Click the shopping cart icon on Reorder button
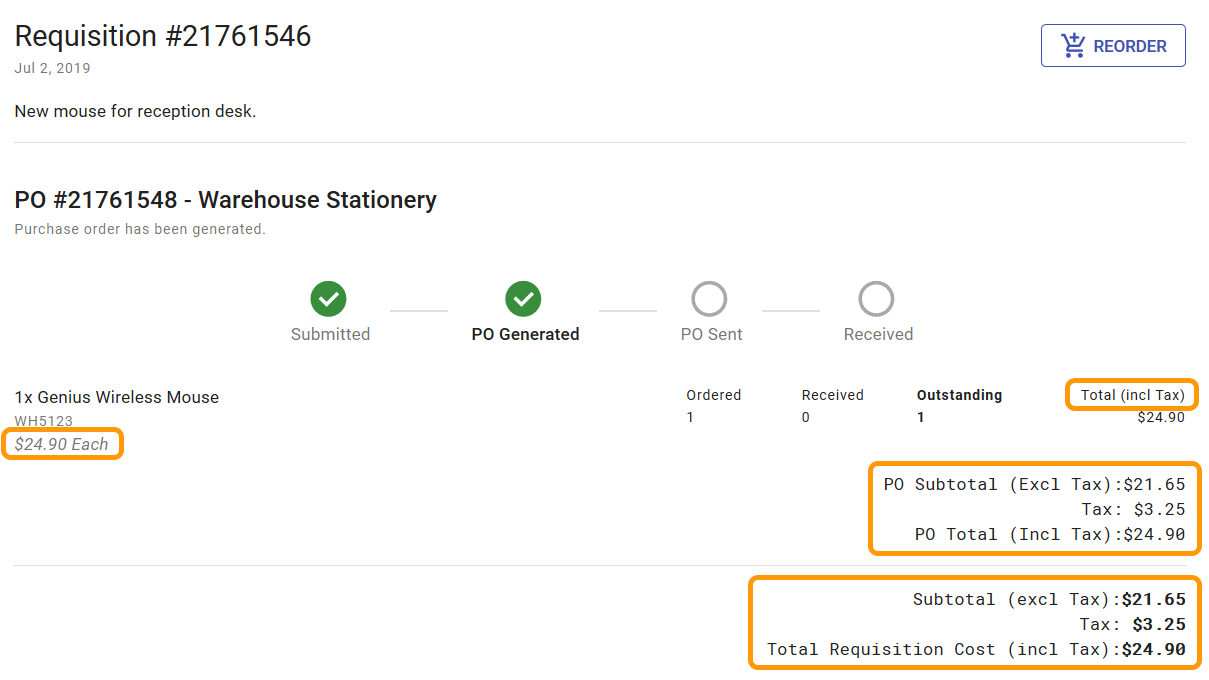This screenshot has width=1209, height=680. [x=1071, y=45]
